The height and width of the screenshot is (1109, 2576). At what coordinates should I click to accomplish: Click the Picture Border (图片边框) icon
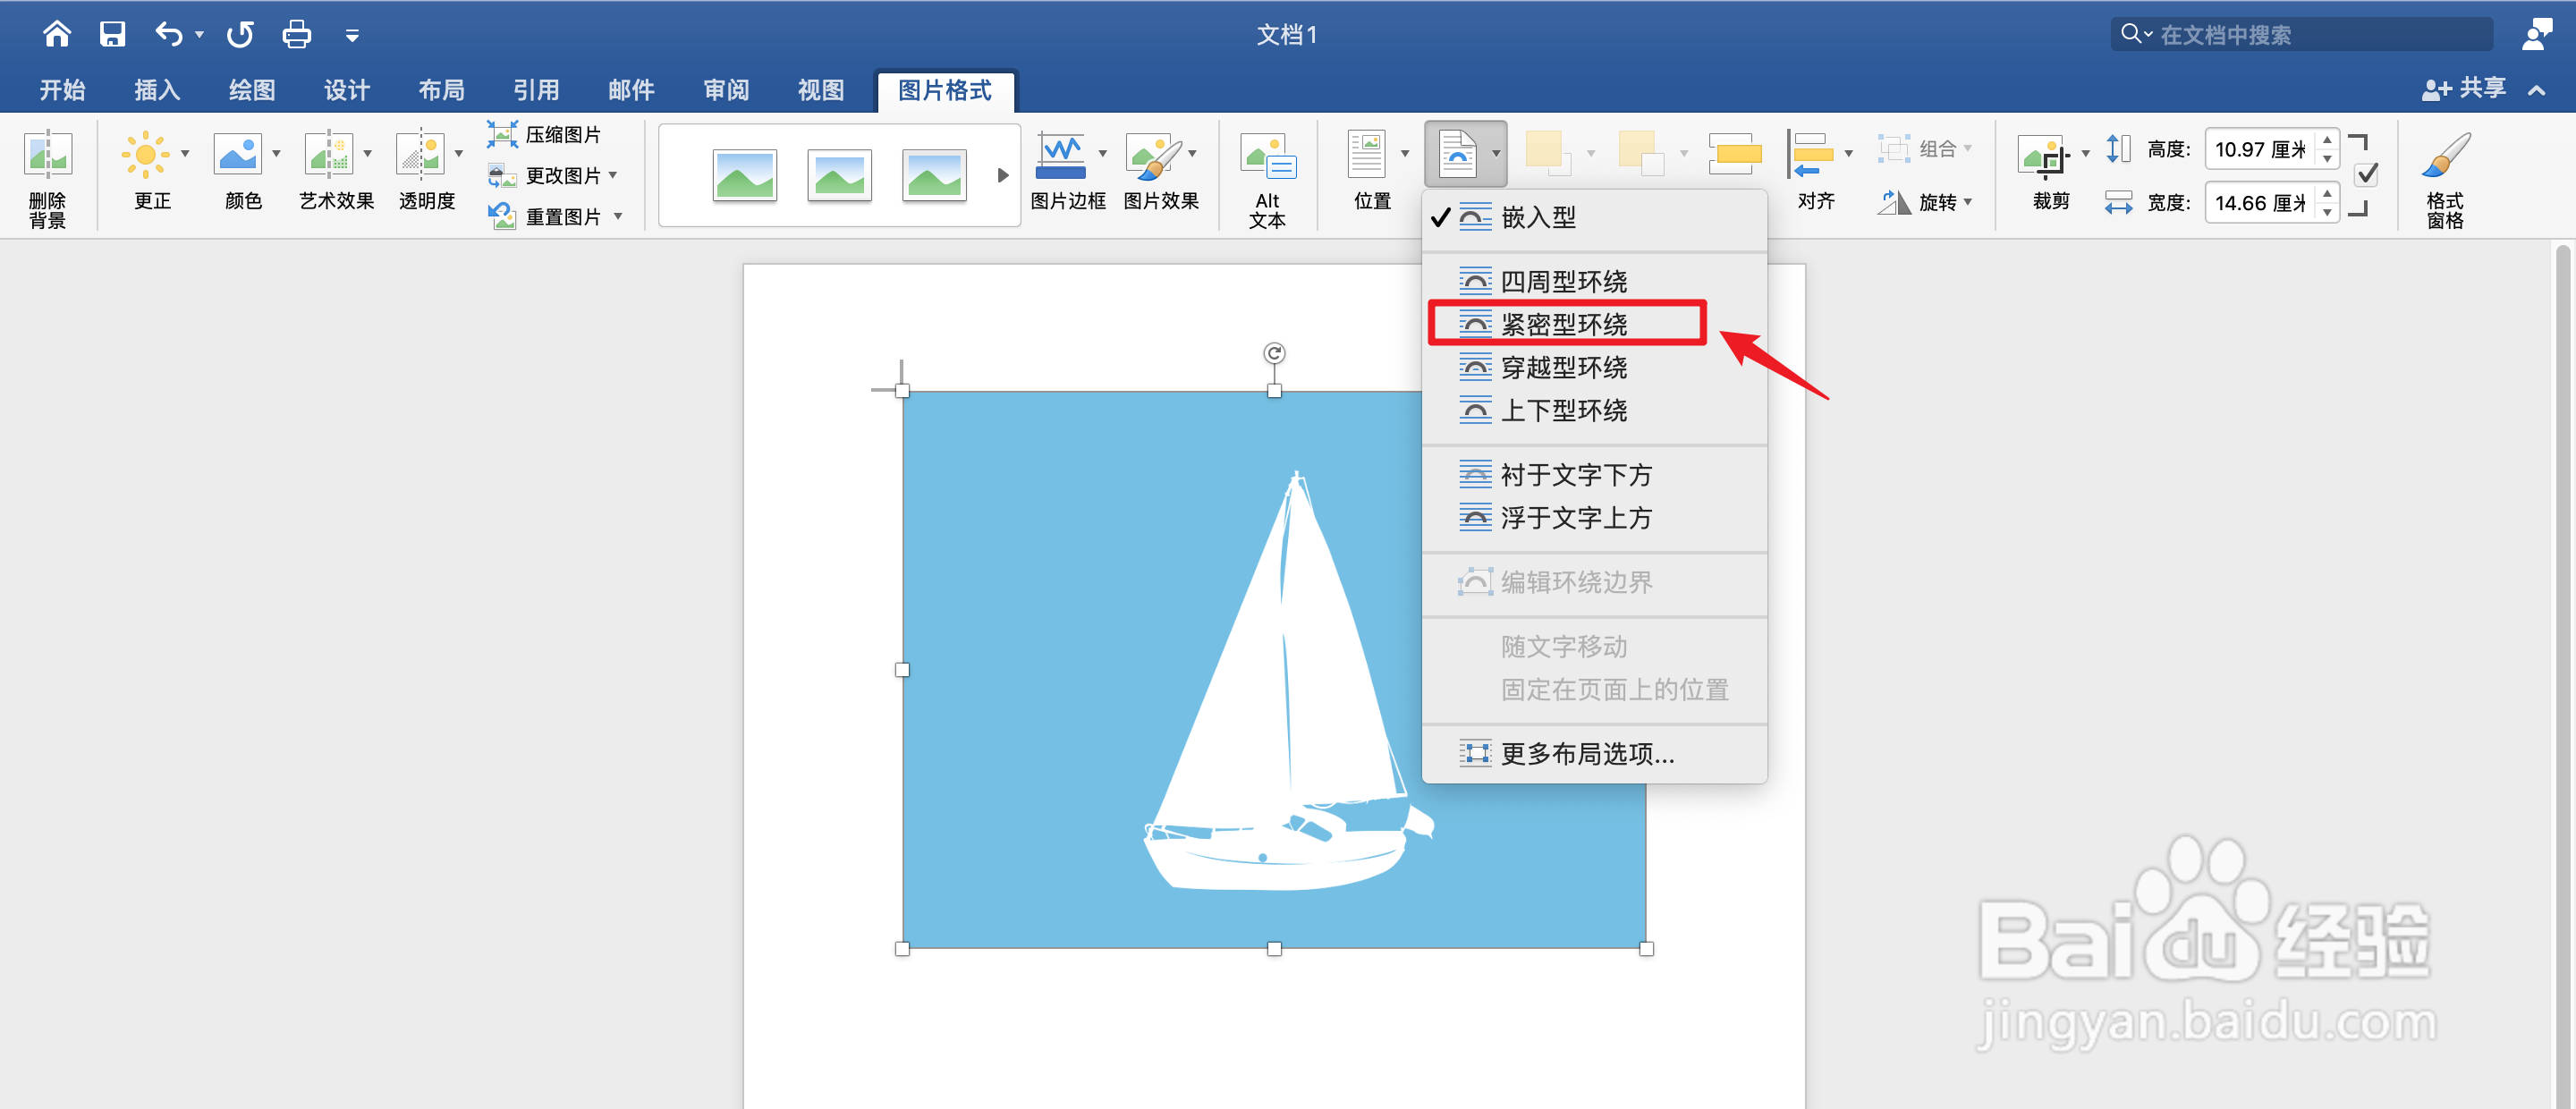1061,155
